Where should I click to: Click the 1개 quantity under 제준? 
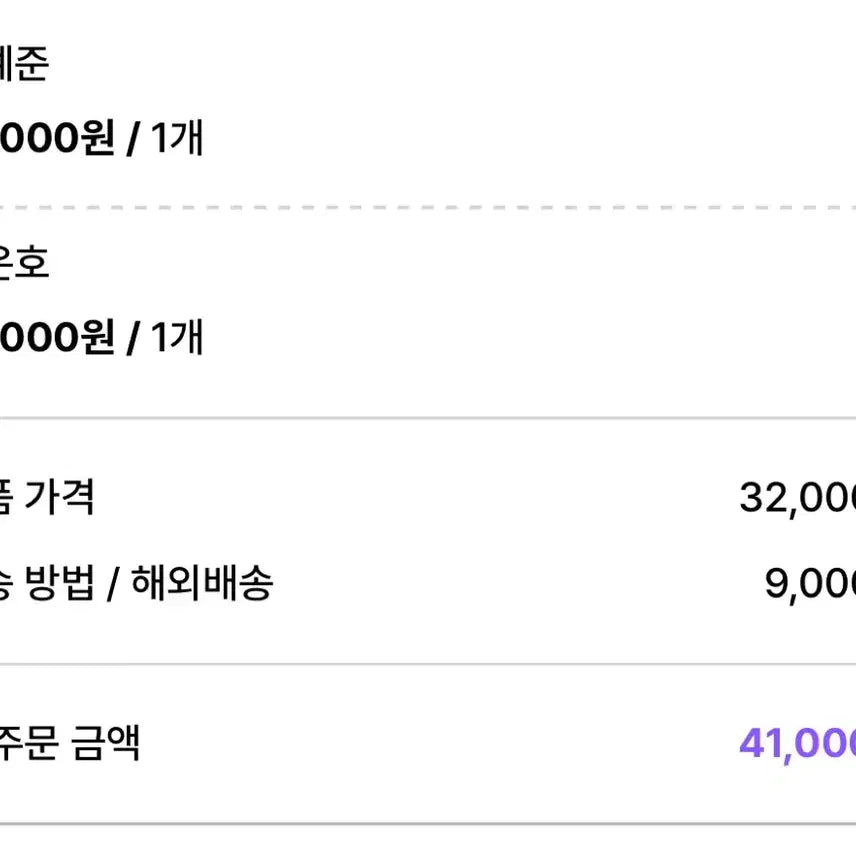coord(177,138)
